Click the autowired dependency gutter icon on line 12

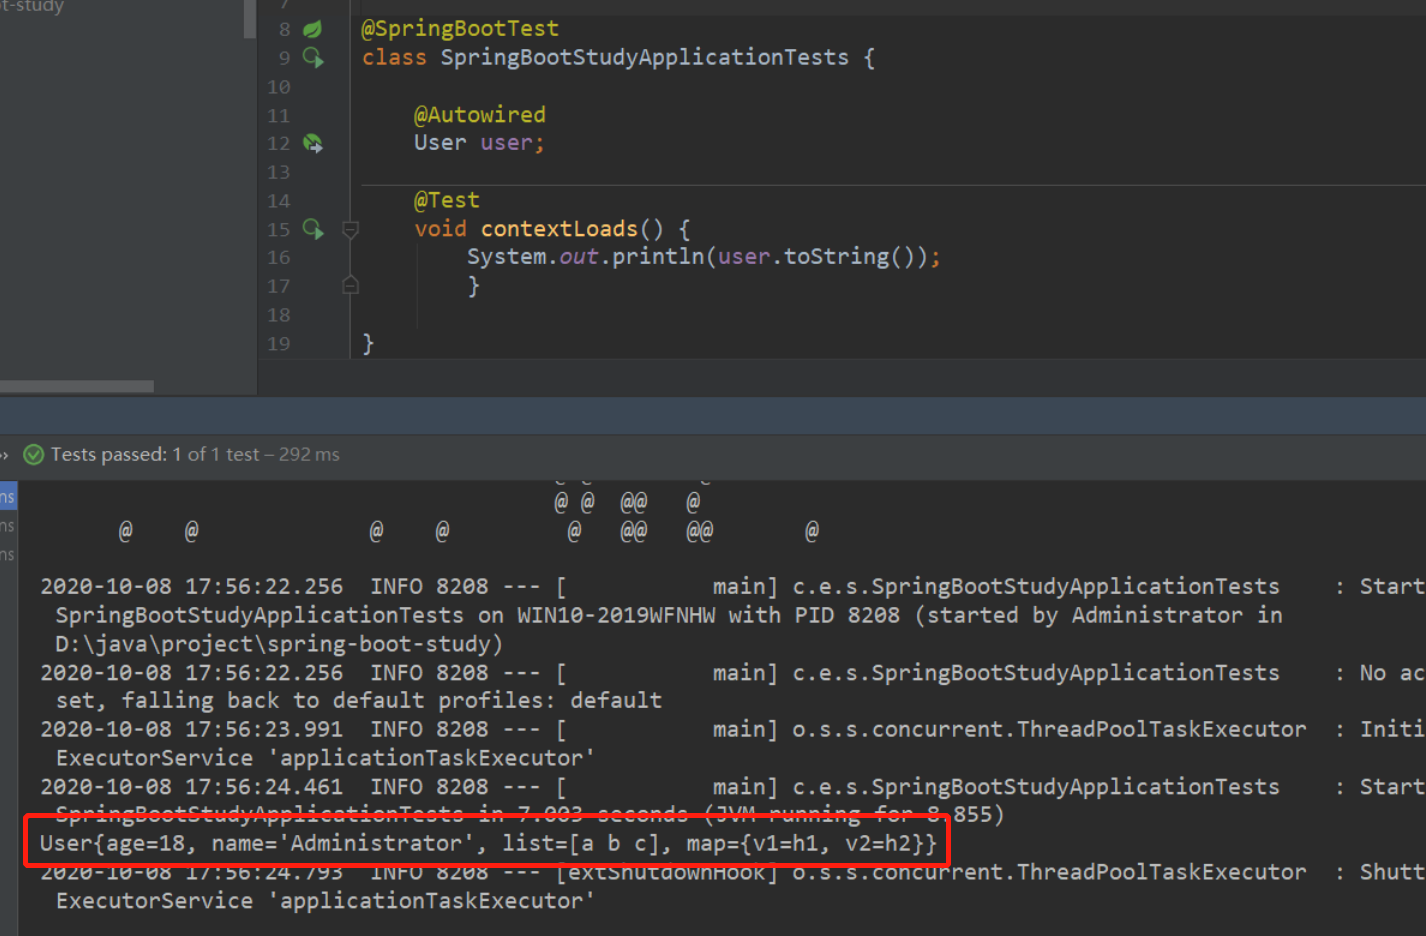tap(313, 144)
